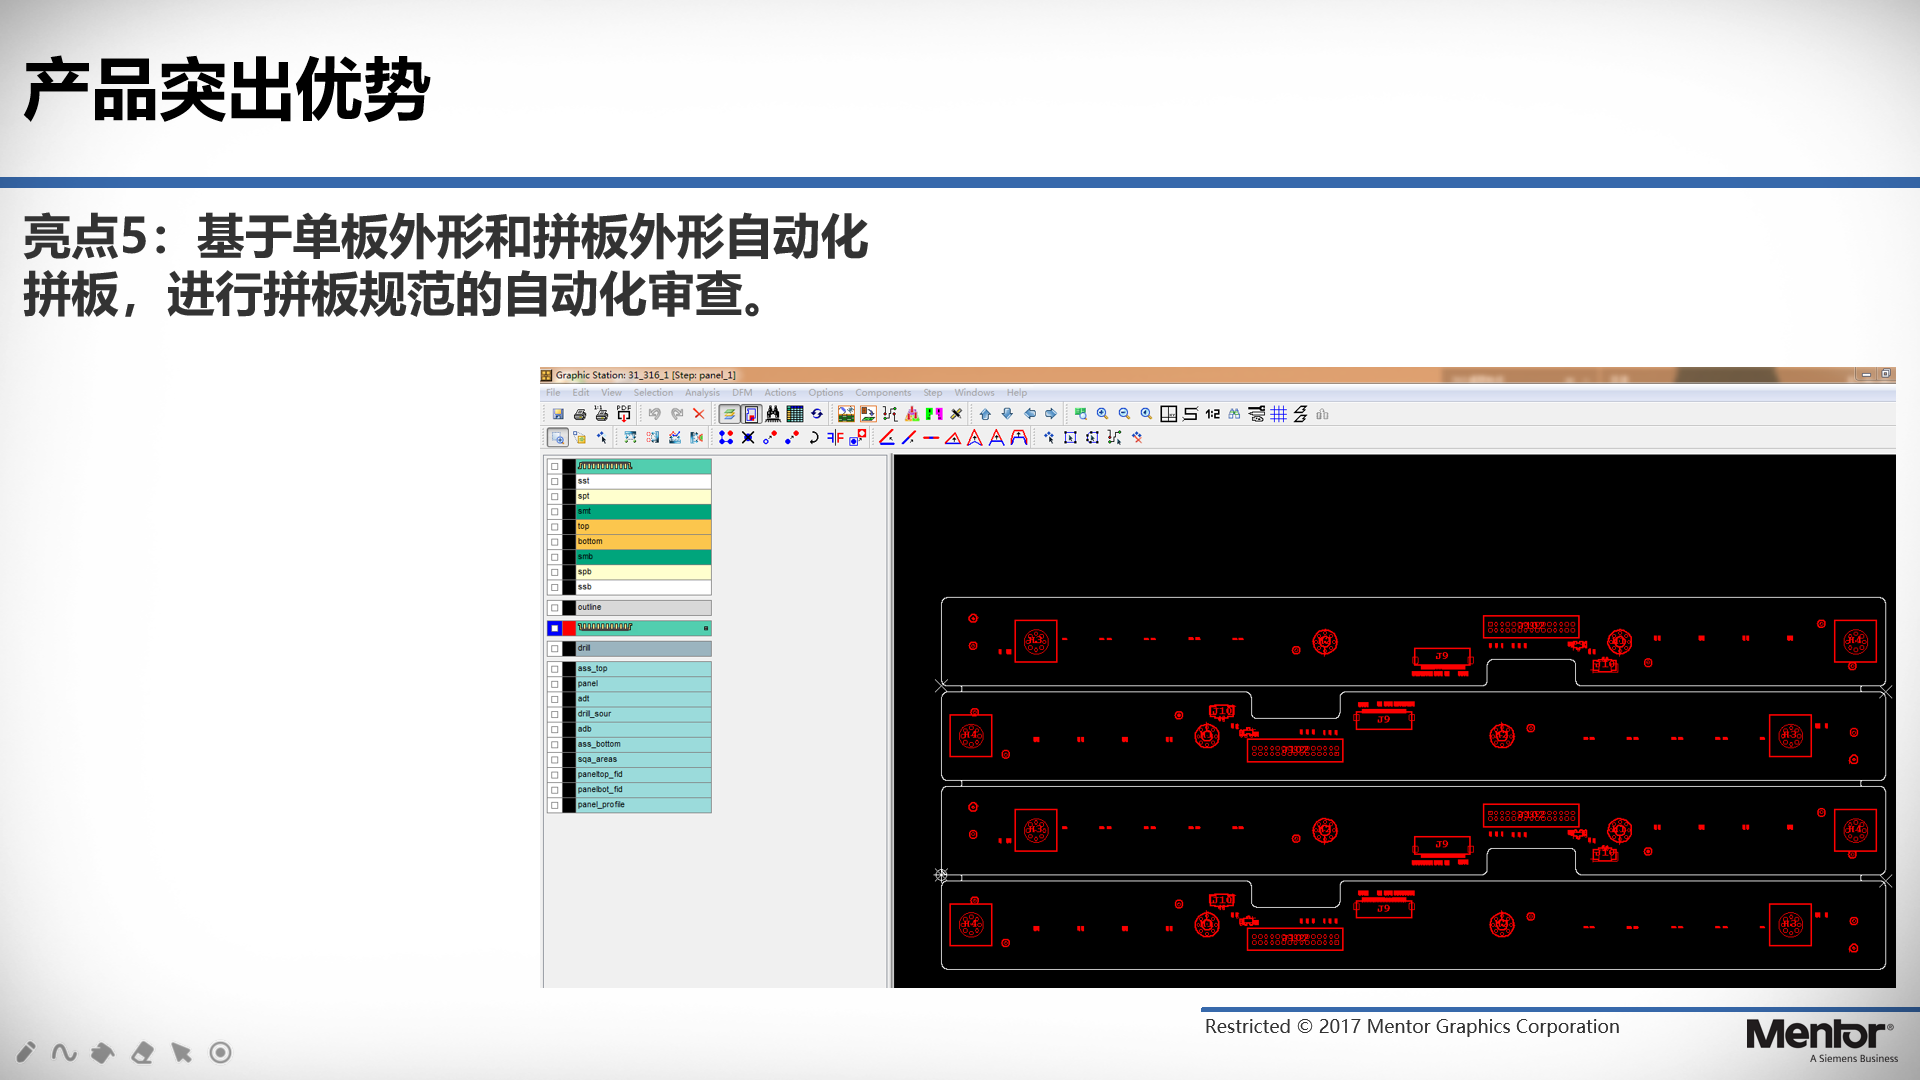Click the four blue dots snap icon
The width and height of the screenshot is (1920, 1080).
click(726, 438)
